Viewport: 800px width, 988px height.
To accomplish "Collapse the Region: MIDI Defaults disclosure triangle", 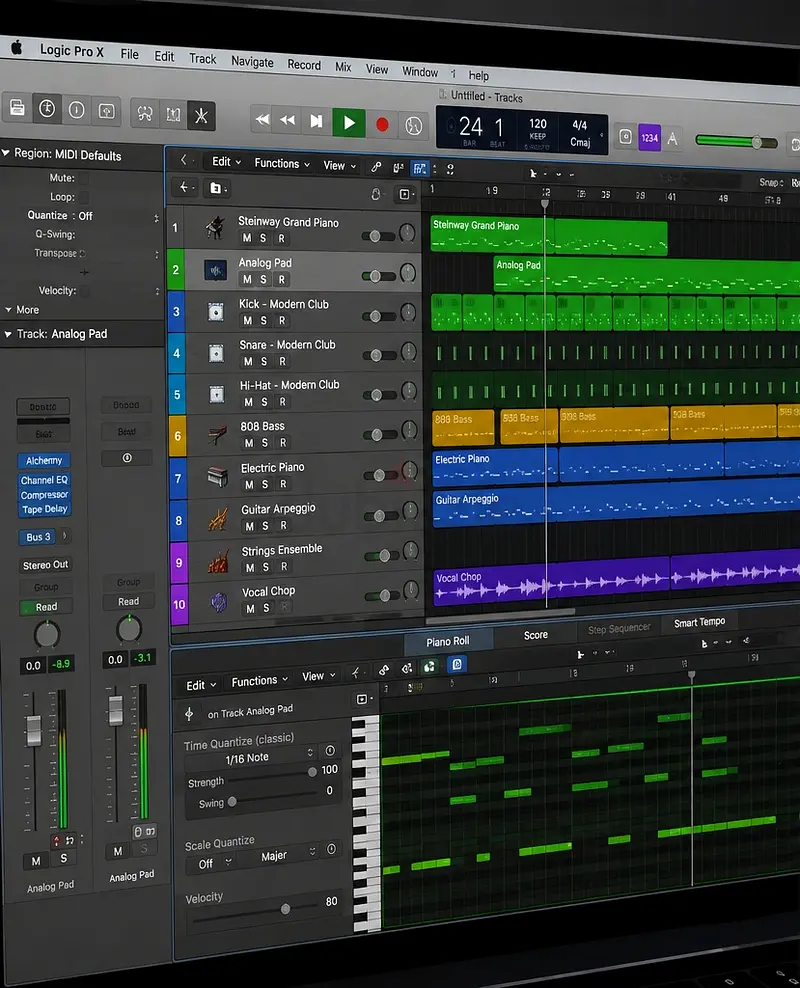I will tap(6, 152).
